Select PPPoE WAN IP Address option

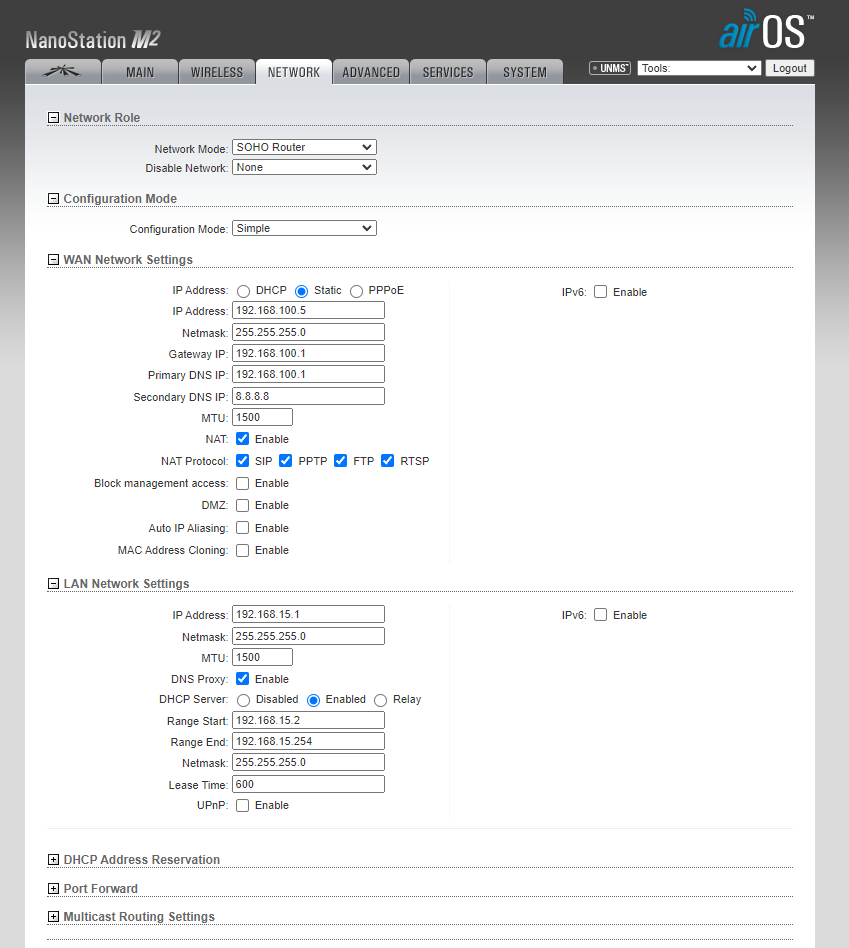[356, 291]
